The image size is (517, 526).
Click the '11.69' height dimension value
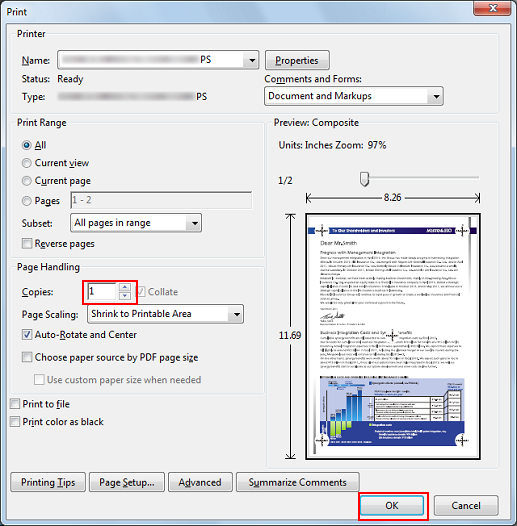click(290, 335)
